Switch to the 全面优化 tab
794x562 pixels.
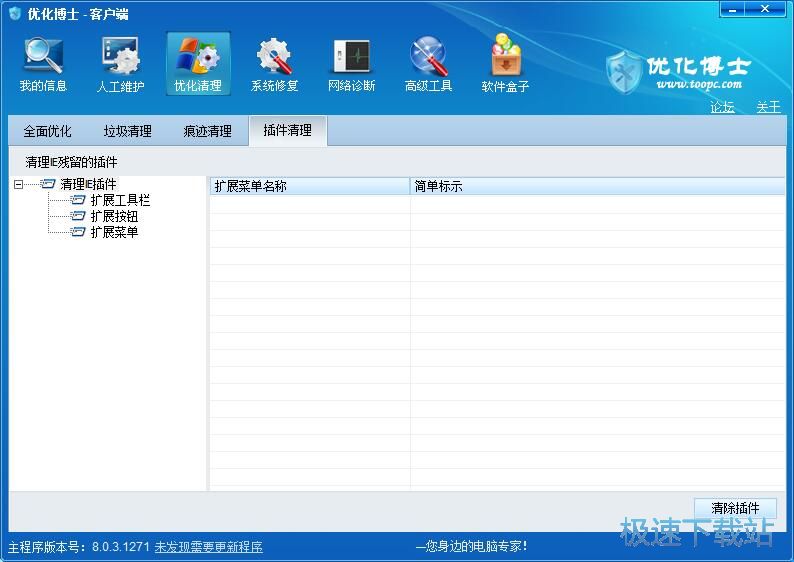coord(48,131)
